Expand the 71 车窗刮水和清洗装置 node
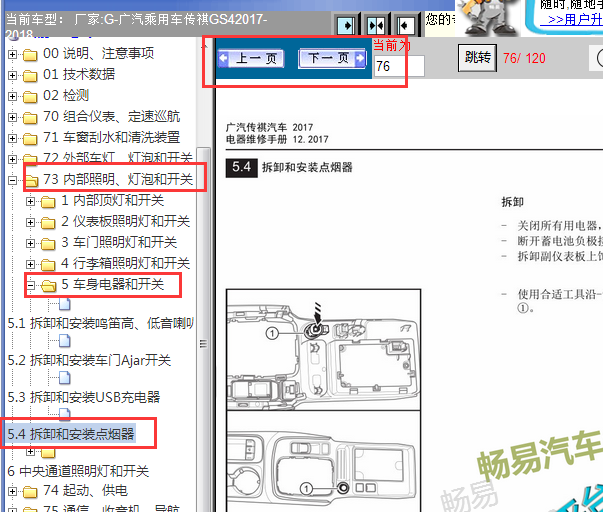Screen dimensions: 603x512 point(12,138)
